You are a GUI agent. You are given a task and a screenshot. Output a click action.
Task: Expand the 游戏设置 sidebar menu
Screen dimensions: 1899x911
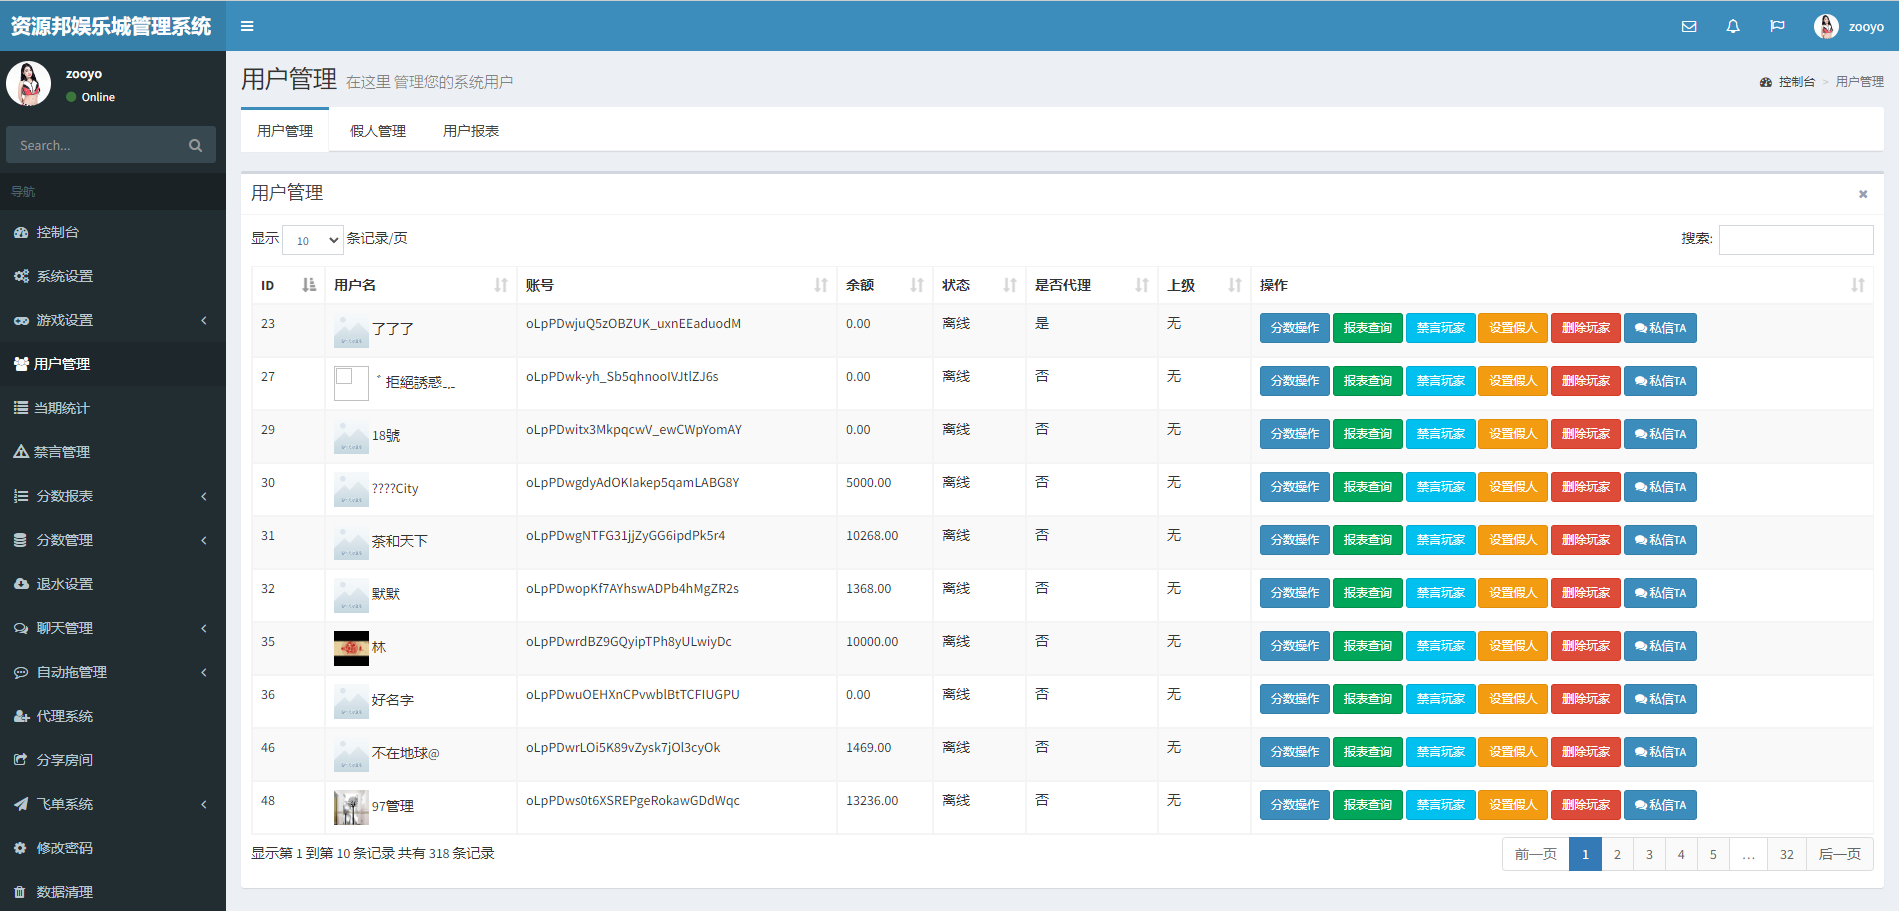click(x=112, y=320)
